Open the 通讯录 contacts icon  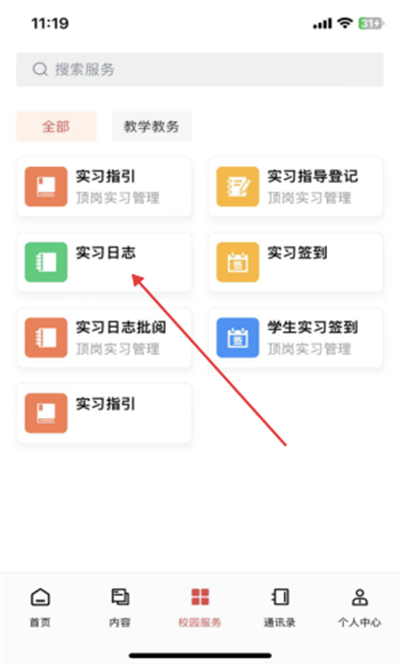(x=280, y=597)
